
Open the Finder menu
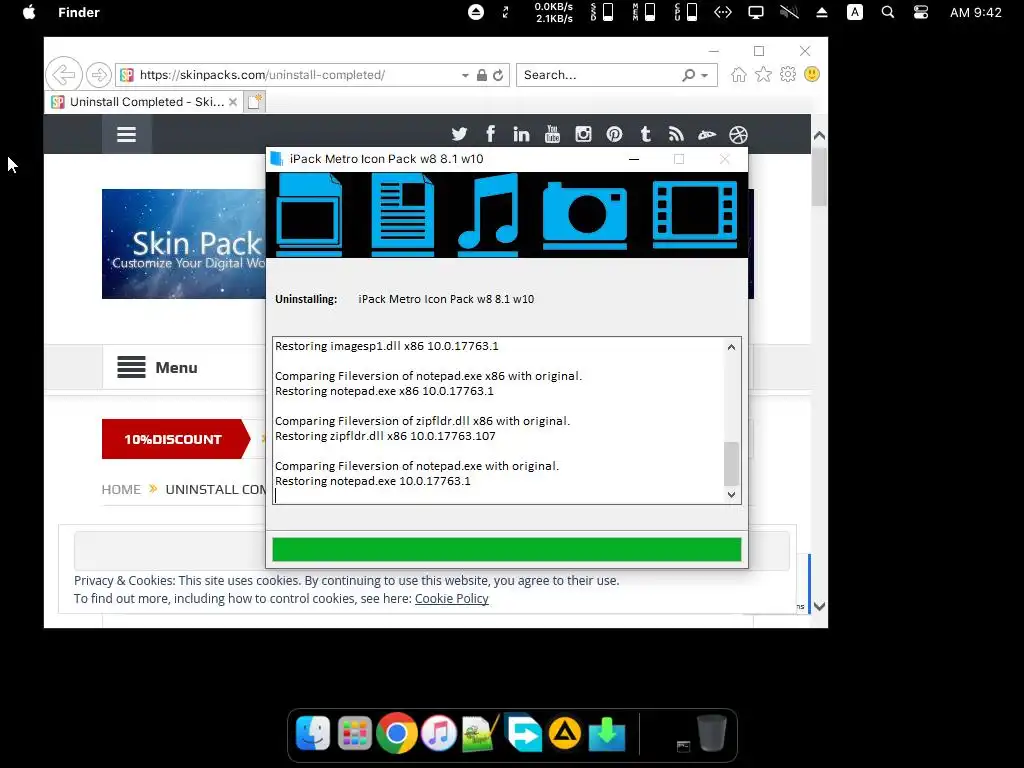(x=78, y=12)
